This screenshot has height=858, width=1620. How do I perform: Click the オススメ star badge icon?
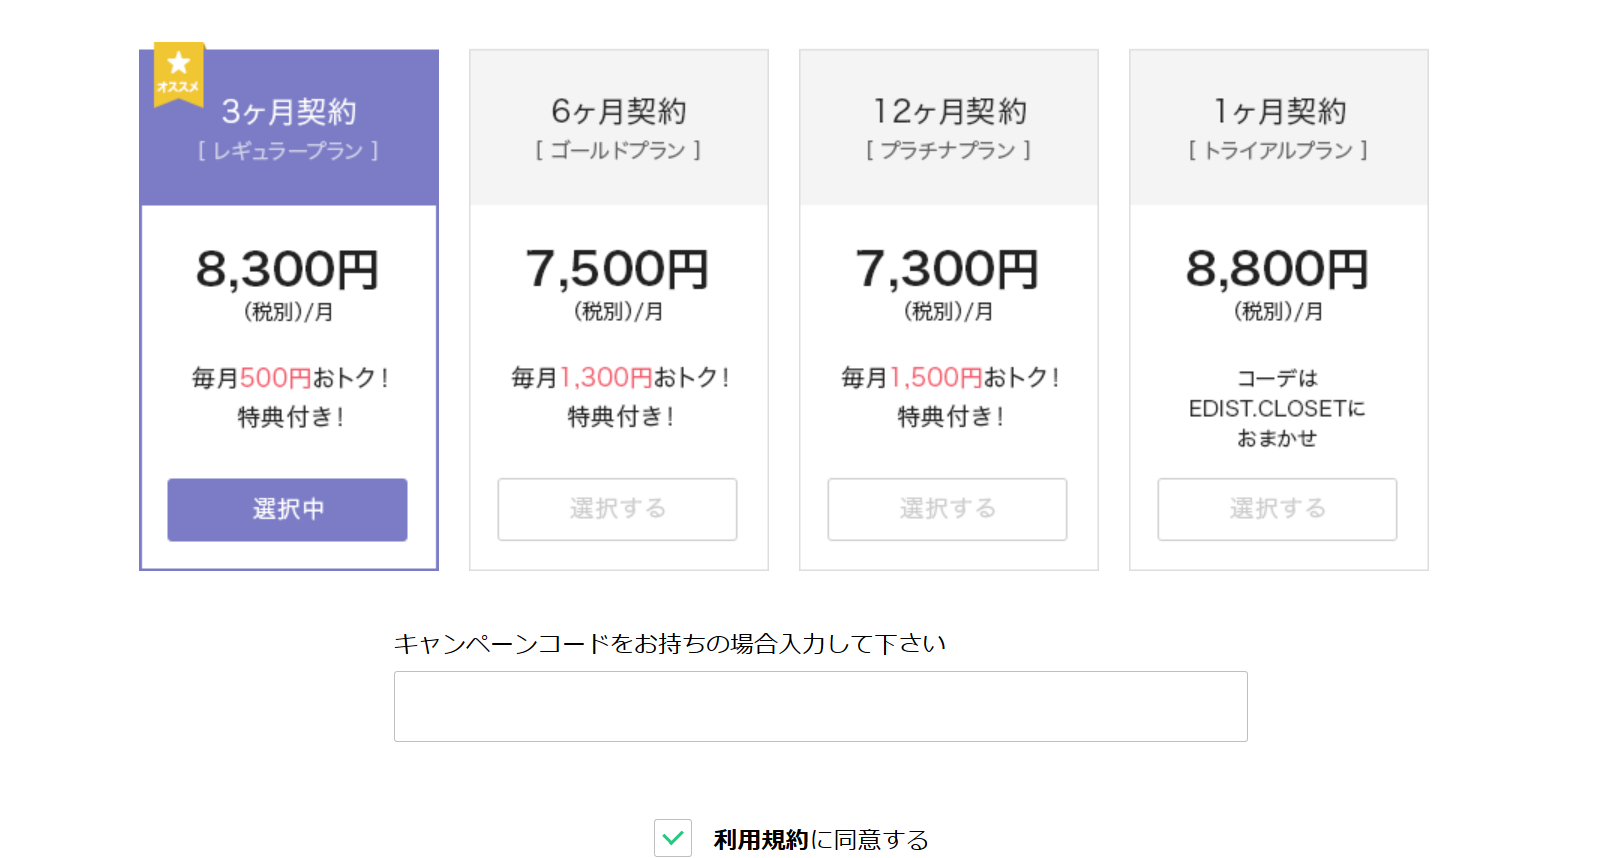coord(178,73)
